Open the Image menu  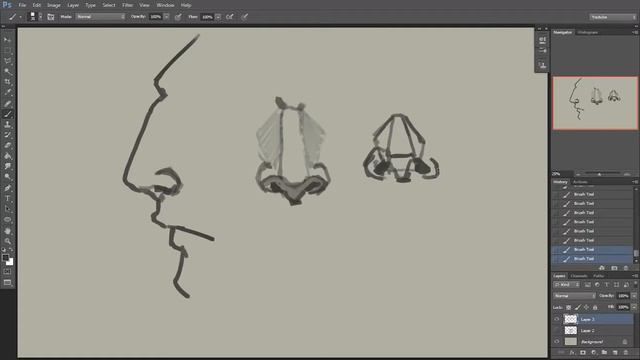click(x=54, y=5)
